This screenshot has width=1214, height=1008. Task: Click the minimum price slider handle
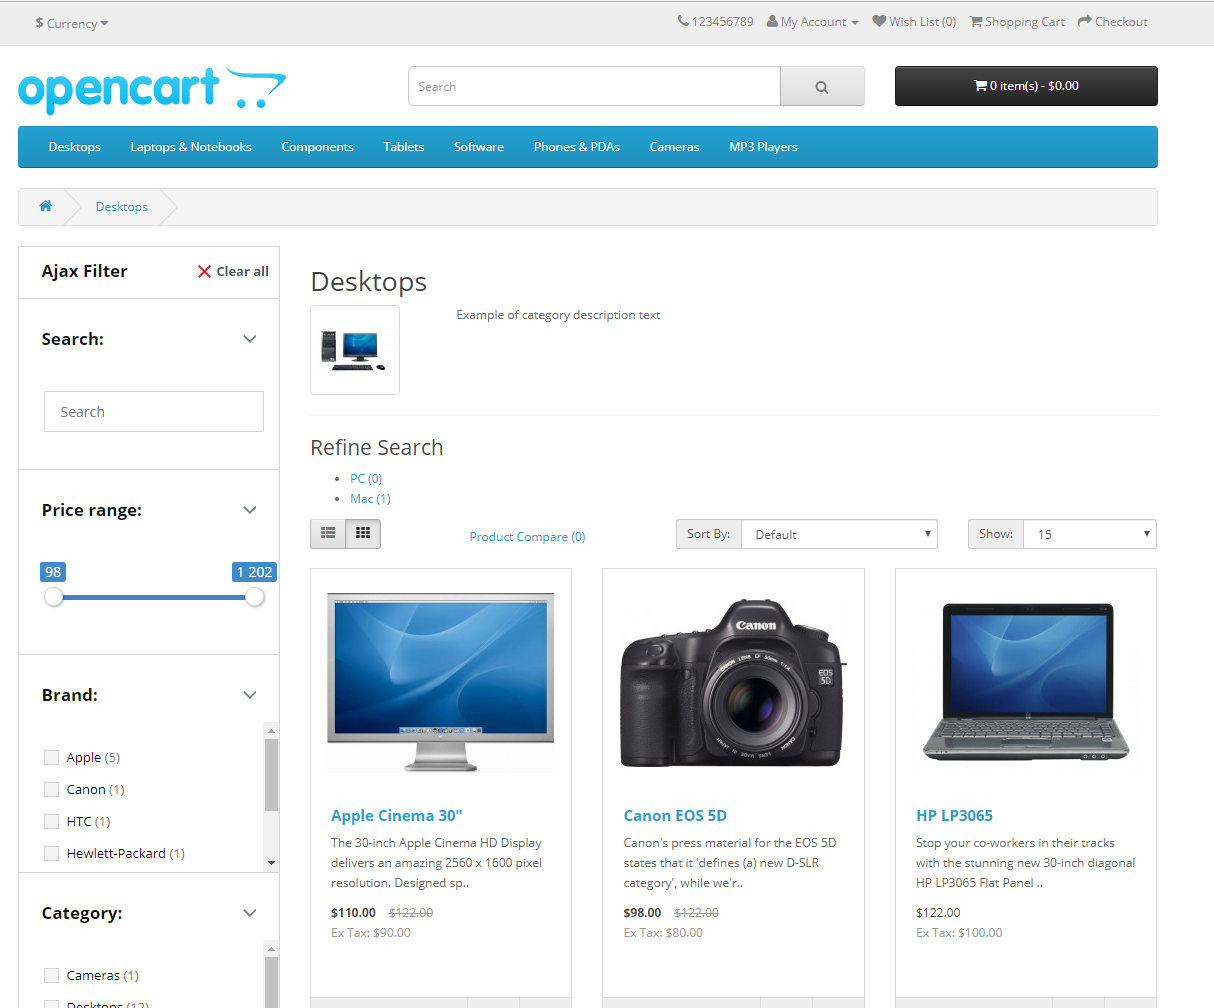click(x=54, y=597)
